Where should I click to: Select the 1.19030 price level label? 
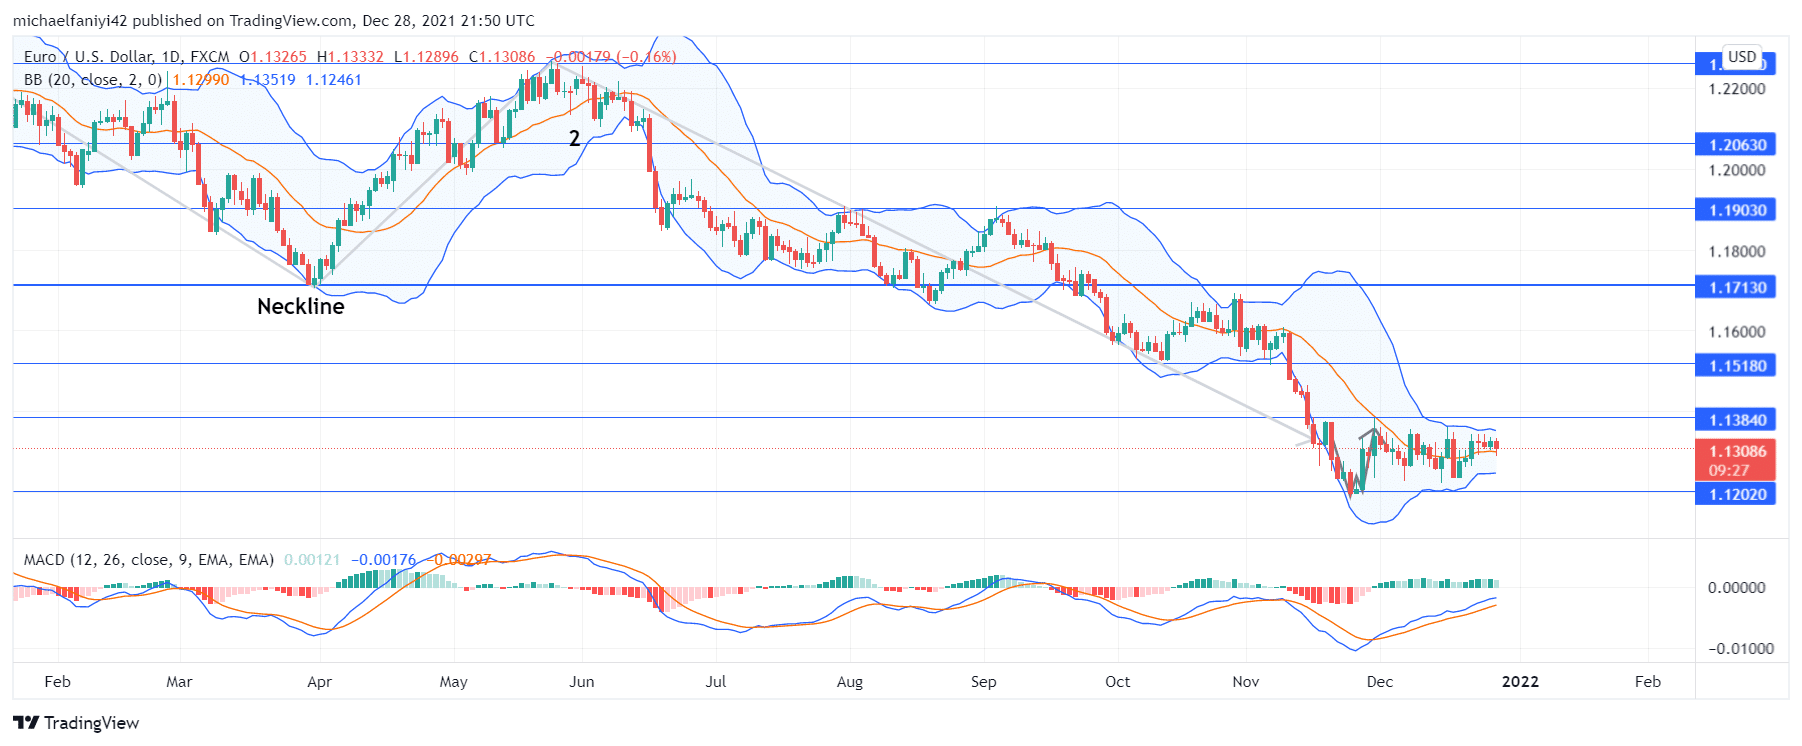pyautogui.click(x=1736, y=210)
